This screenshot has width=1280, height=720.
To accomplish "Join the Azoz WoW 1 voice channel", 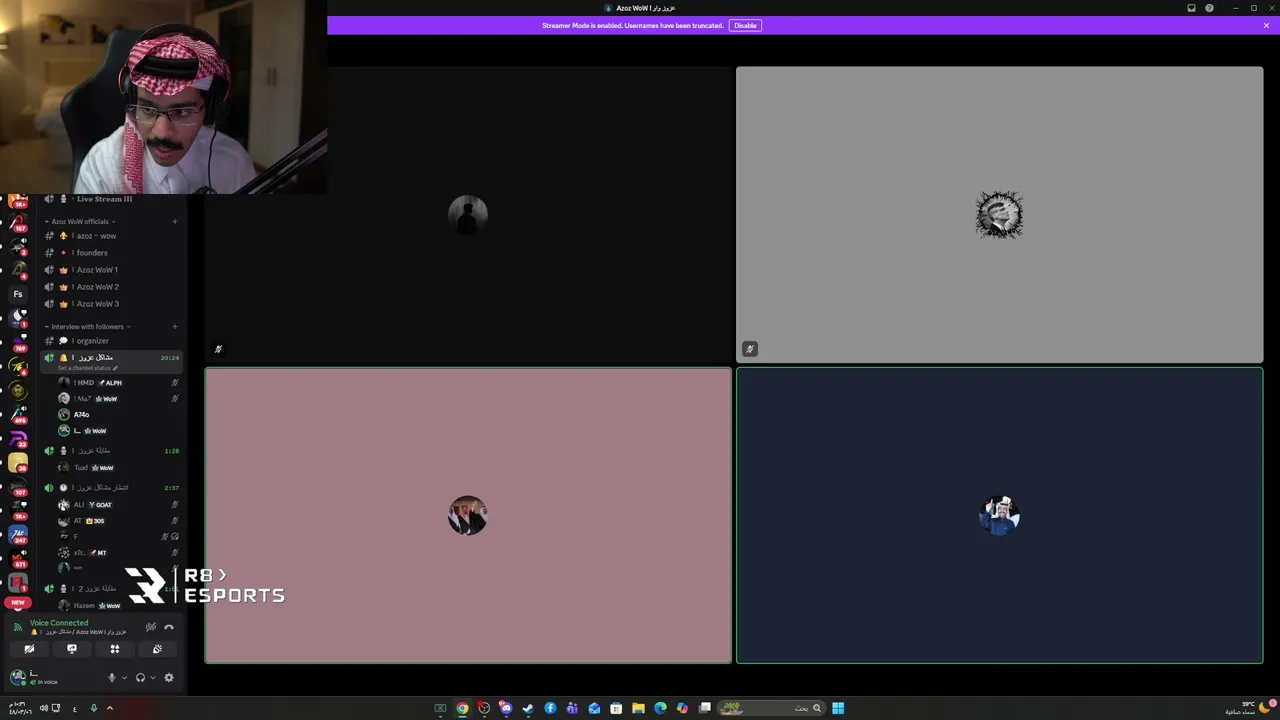I will pos(110,270).
